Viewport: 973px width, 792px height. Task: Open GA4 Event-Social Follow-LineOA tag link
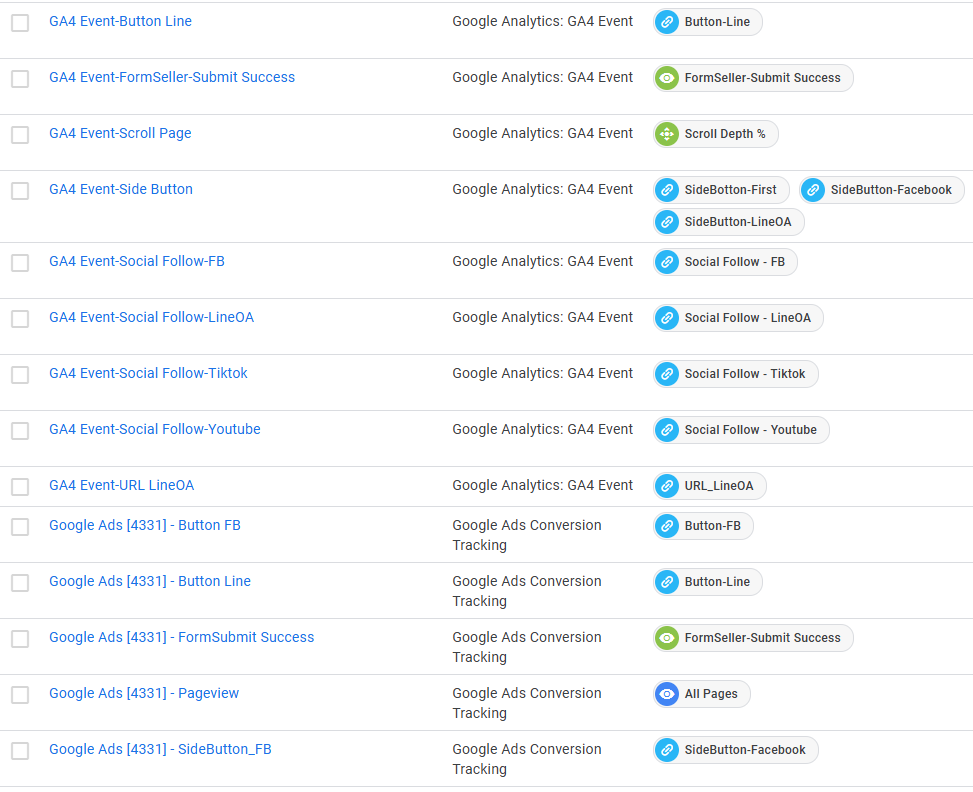[151, 317]
